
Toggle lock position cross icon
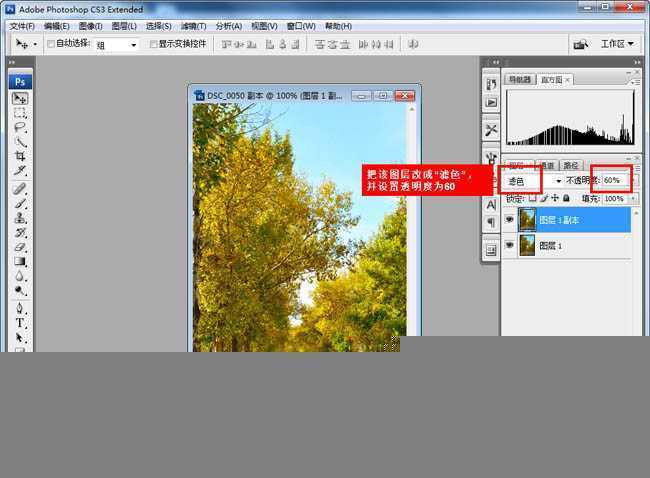tap(555, 199)
